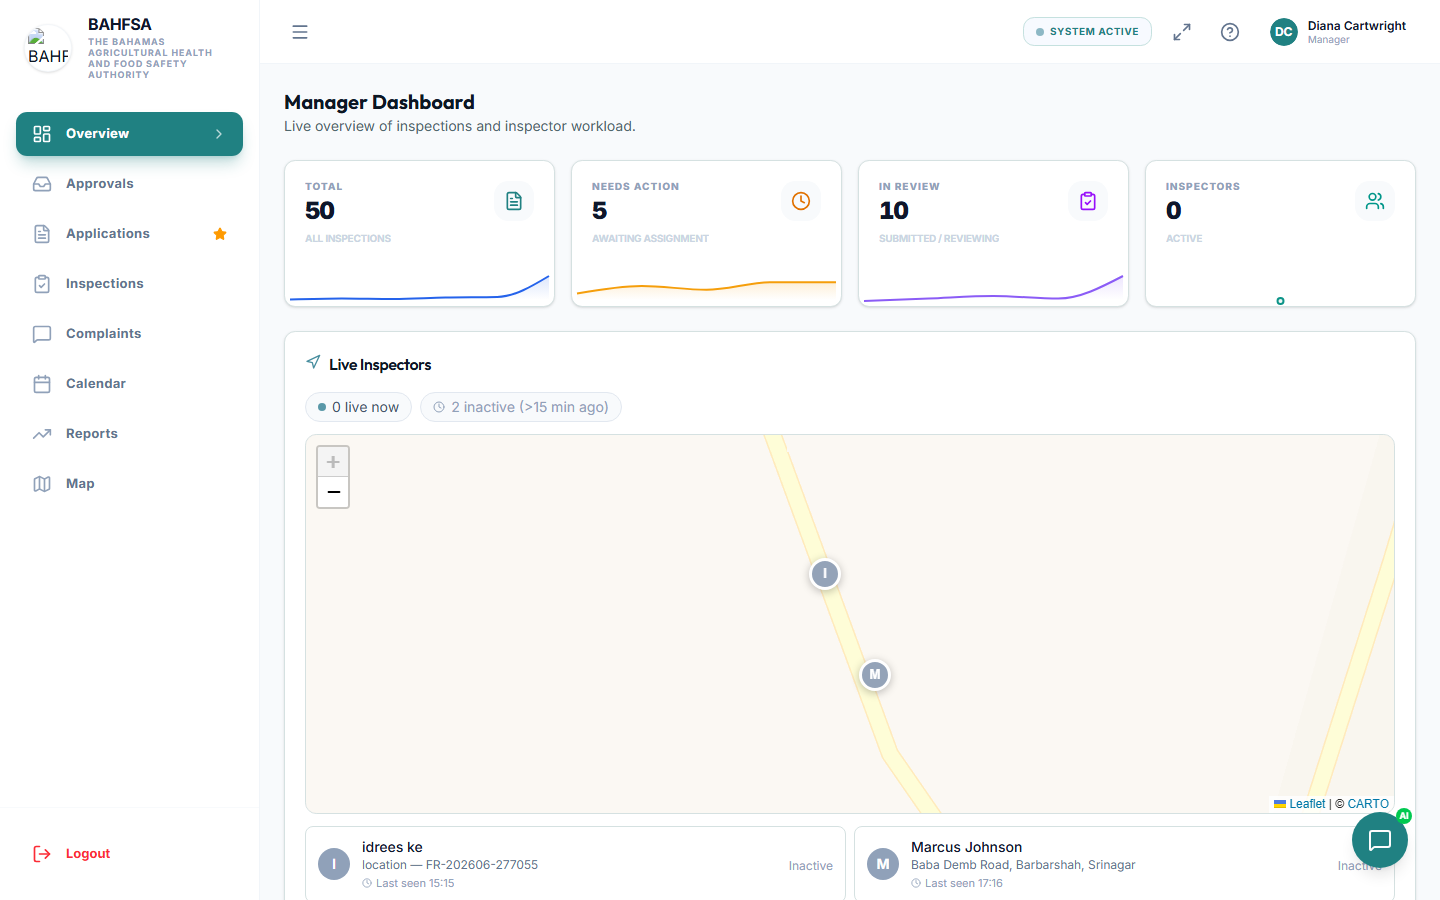This screenshot has width=1440, height=900.
Task: Click 'location — FR-202606-277055' text
Action: (x=450, y=865)
